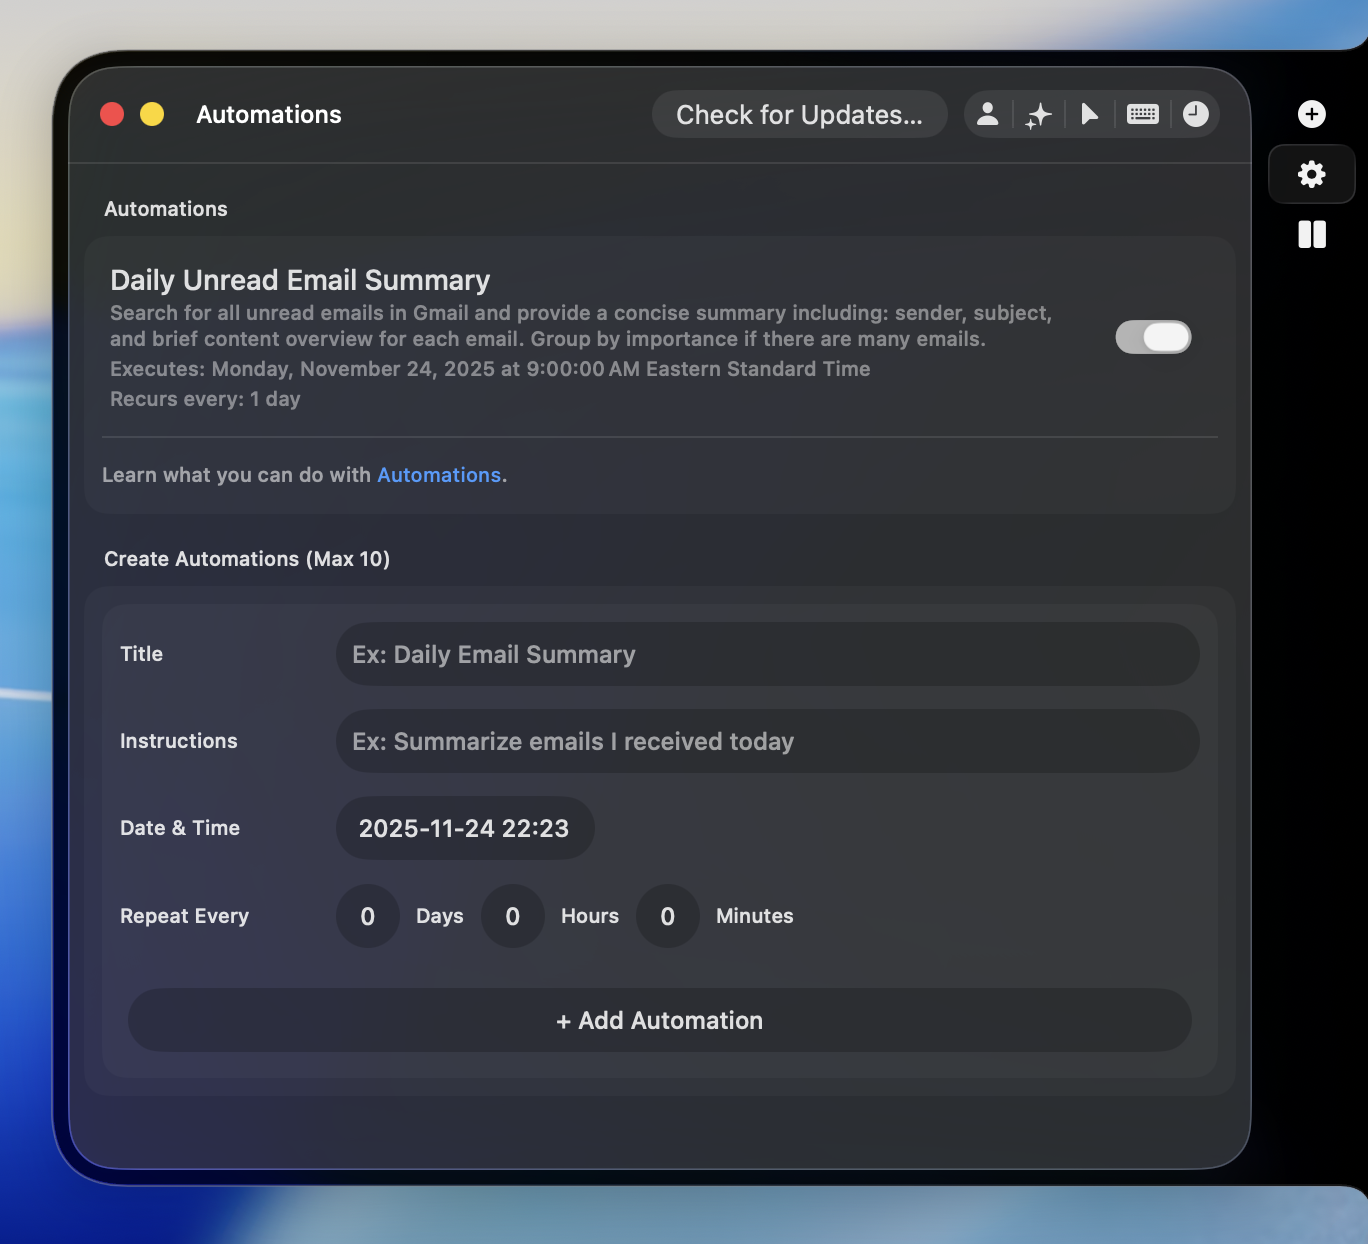Focus the Title input field
The image size is (1368, 1244).
pyautogui.click(x=768, y=654)
